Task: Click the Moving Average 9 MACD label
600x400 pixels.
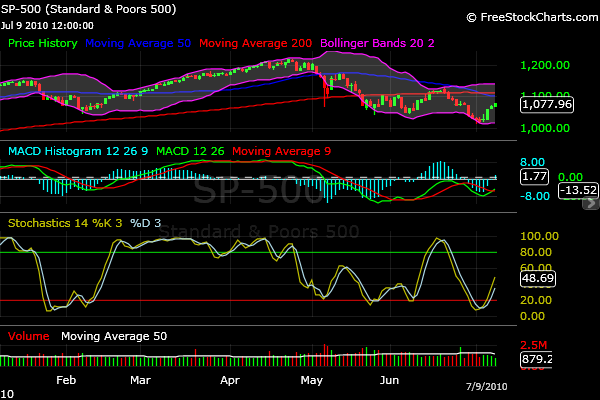Action: tap(281, 151)
